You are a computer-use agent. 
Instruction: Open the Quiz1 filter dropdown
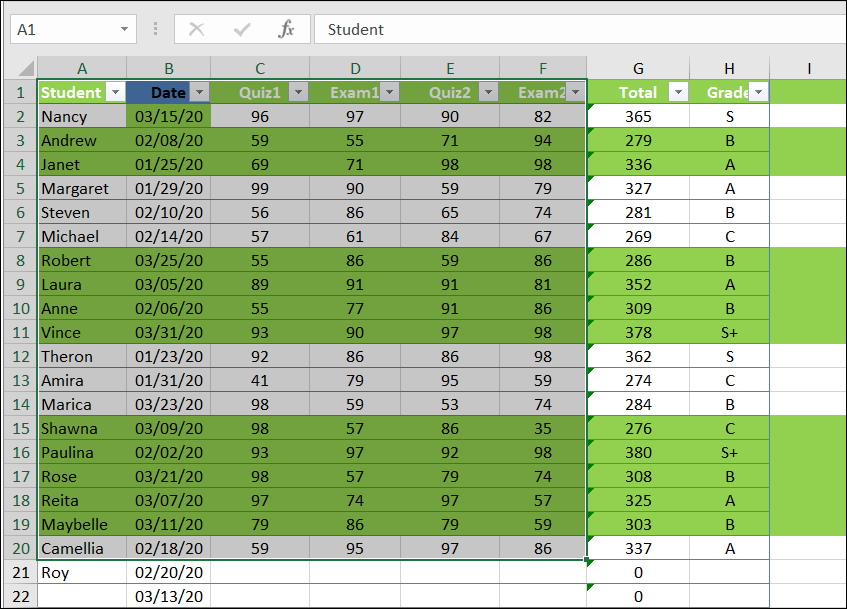(x=297, y=91)
